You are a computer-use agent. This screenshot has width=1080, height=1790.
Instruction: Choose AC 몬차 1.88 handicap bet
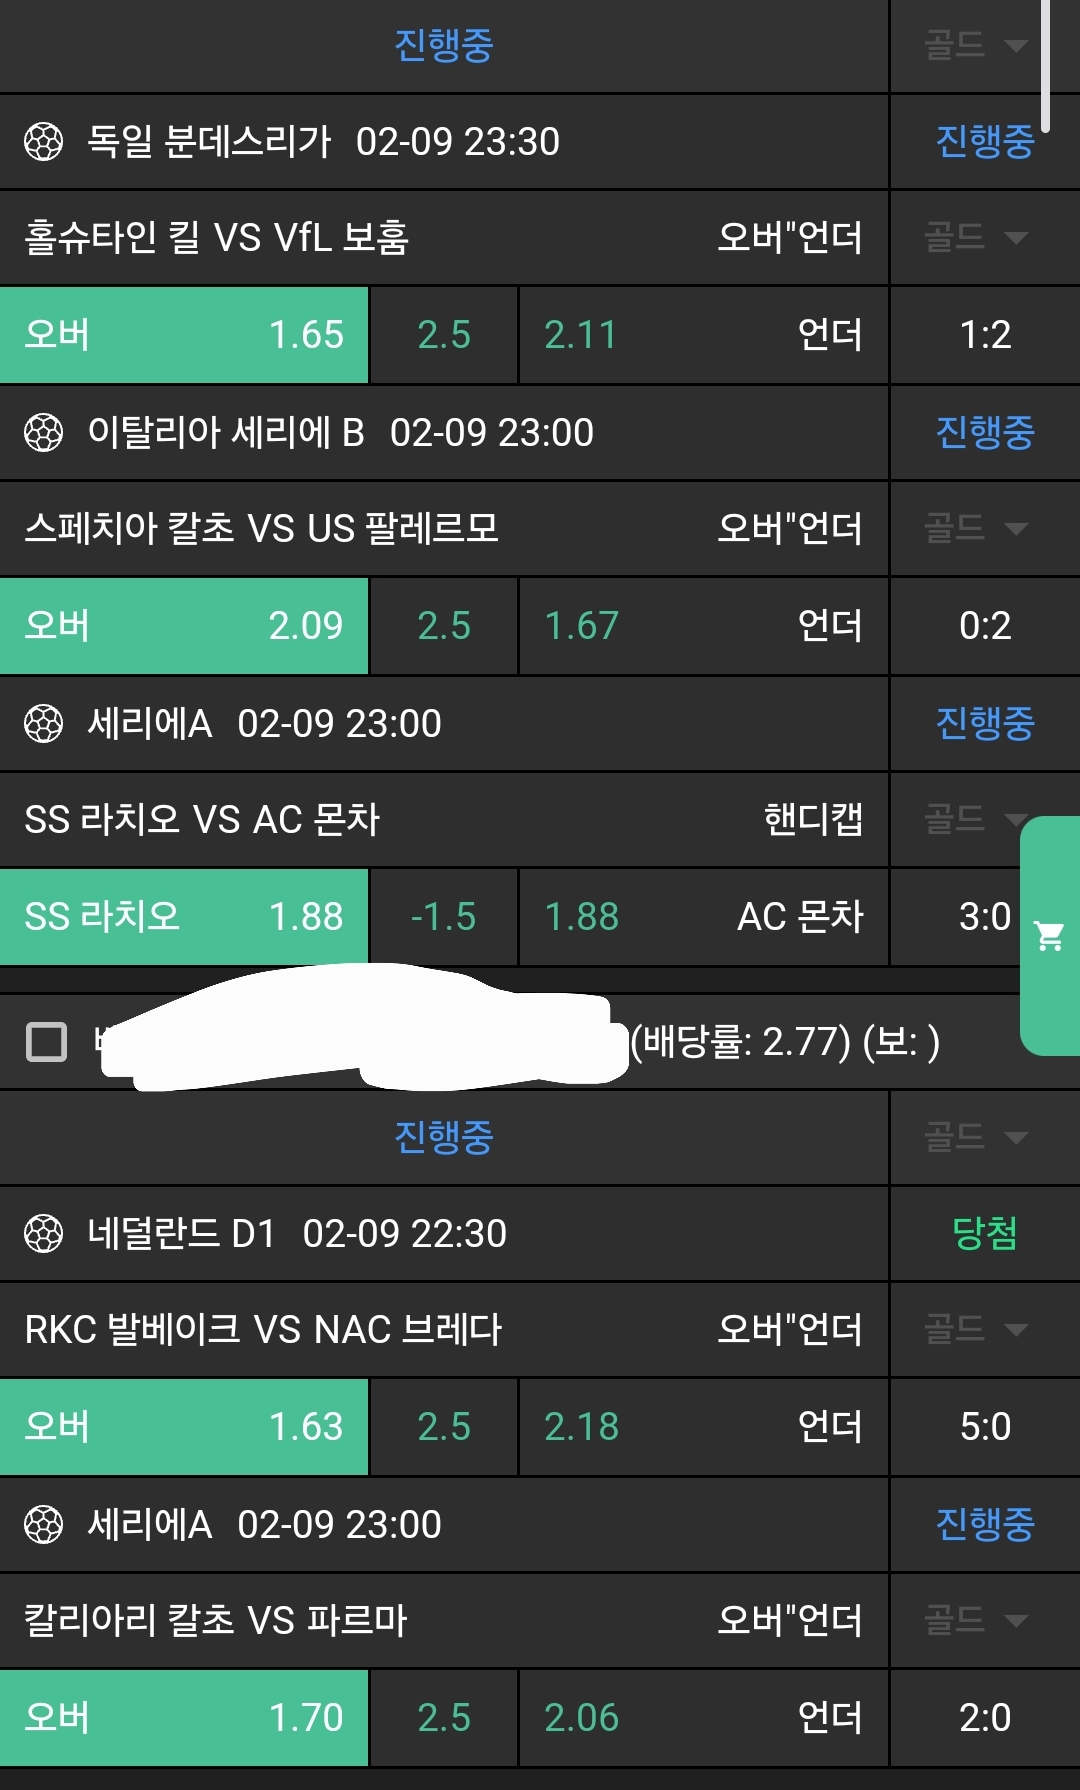coord(703,917)
